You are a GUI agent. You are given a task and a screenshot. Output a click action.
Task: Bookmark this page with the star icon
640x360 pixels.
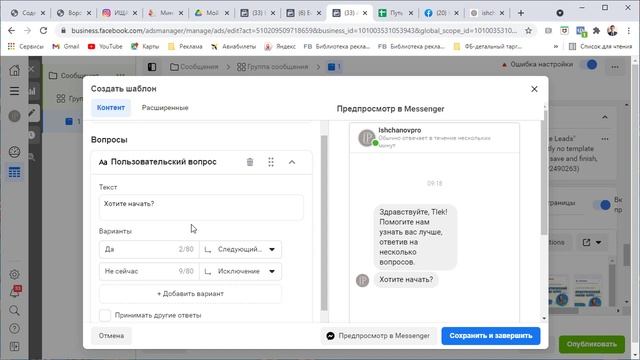tap(529, 31)
